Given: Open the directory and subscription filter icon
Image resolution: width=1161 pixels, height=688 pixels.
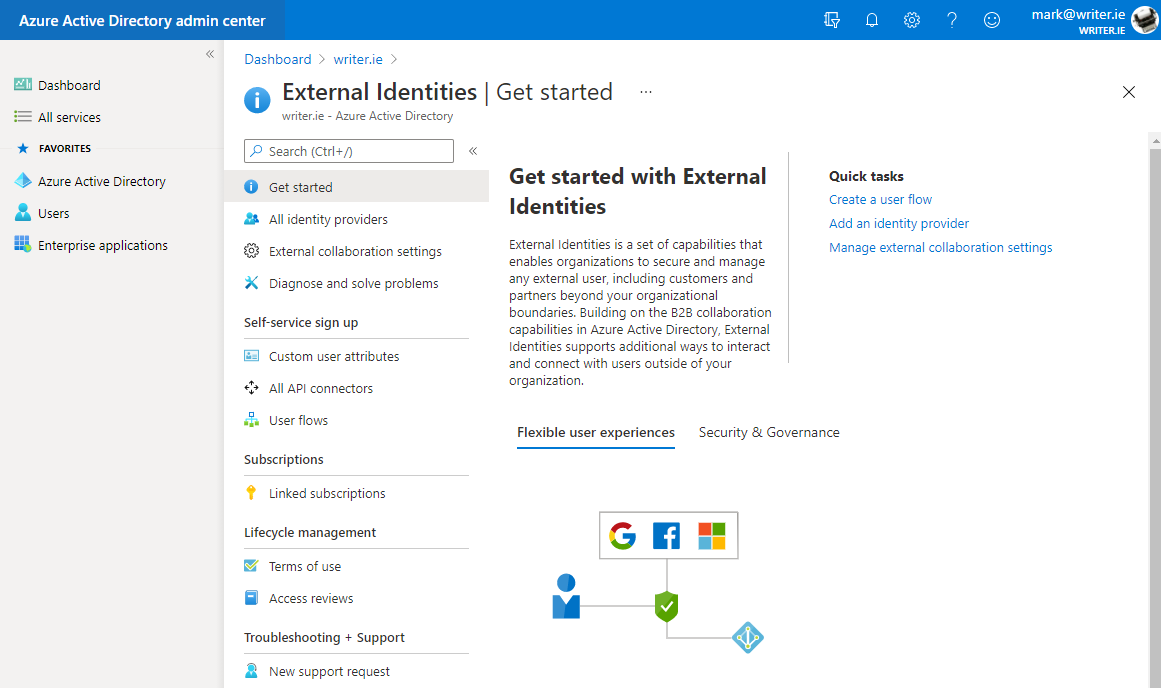Looking at the screenshot, I should click(832, 20).
